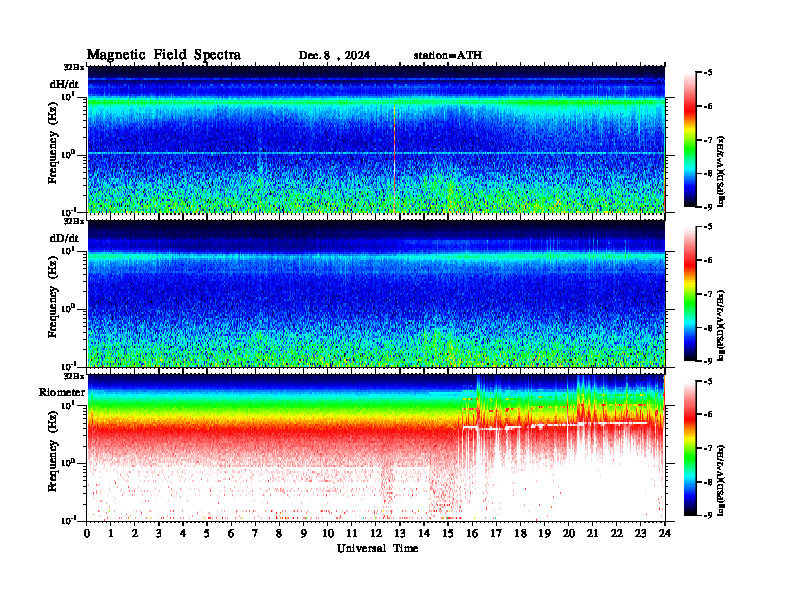
Task: Click the "-9" value on Riometer color bar
Action: [x=708, y=515]
